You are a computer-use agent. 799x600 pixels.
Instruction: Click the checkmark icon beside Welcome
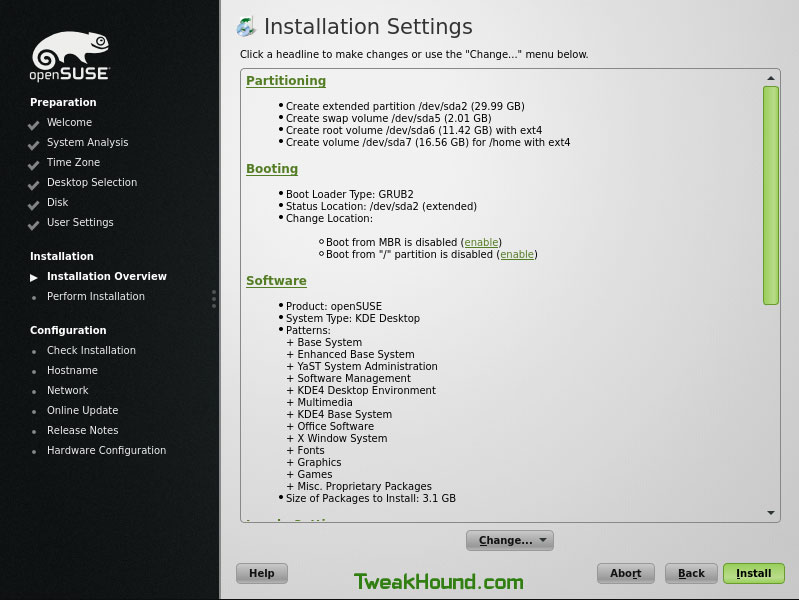click(34, 125)
